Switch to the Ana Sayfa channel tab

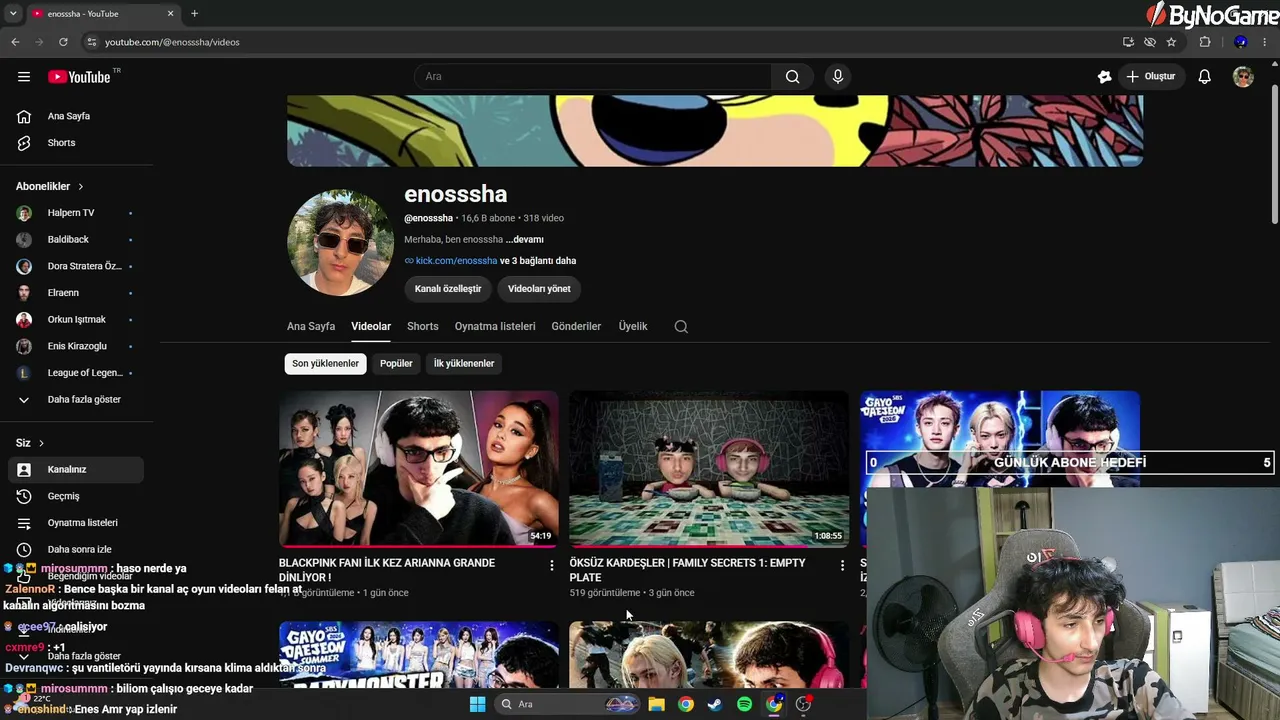311,327
